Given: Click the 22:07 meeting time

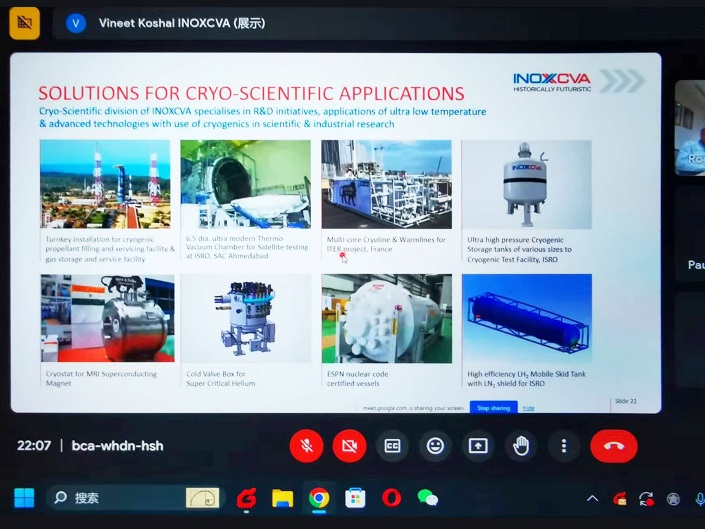Looking at the screenshot, I should [x=34, y=446].
